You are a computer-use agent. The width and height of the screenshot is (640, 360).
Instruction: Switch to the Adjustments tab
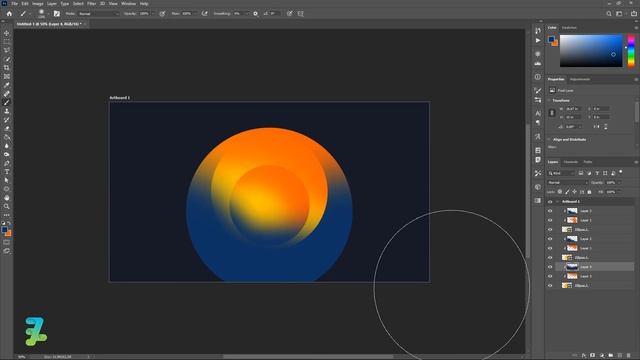580,79
